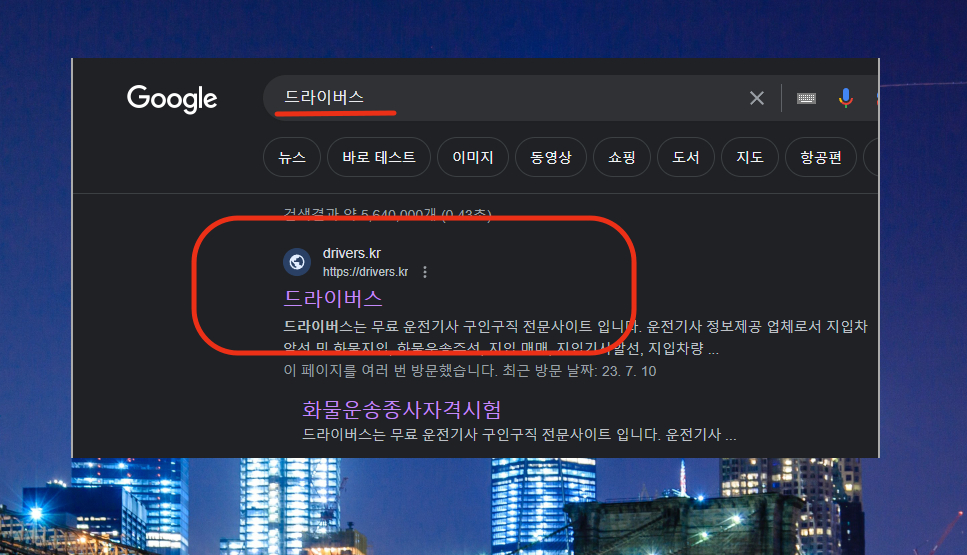Select the 뉴스 filter tab
Viewport: 967px width, 555px height.
[292, 157]
